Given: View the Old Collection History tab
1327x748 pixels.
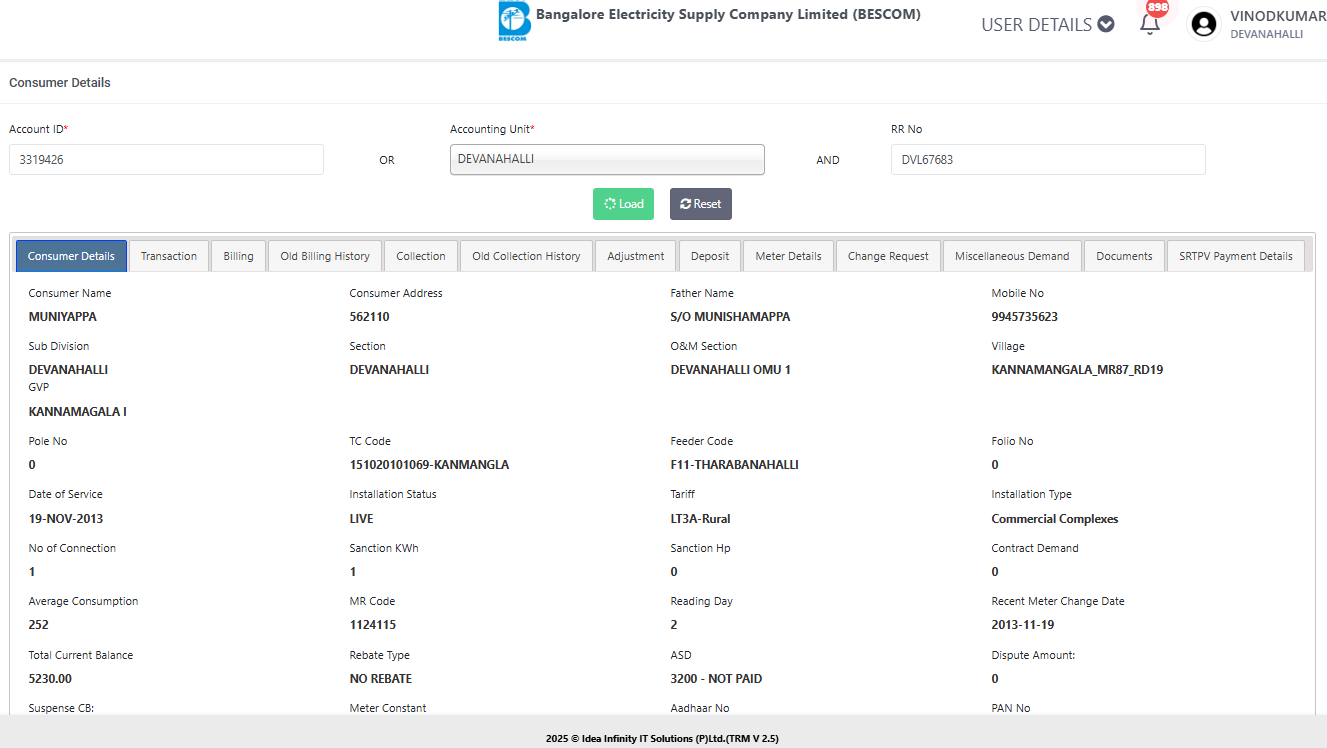Looking at the screenshot, I should click(x=526, y=256).
